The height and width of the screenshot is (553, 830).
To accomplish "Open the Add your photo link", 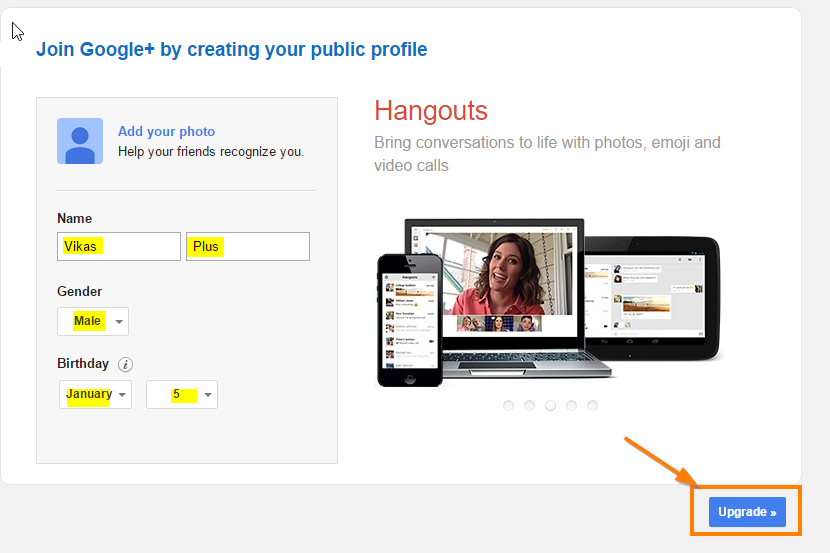I will pos(166,131).
